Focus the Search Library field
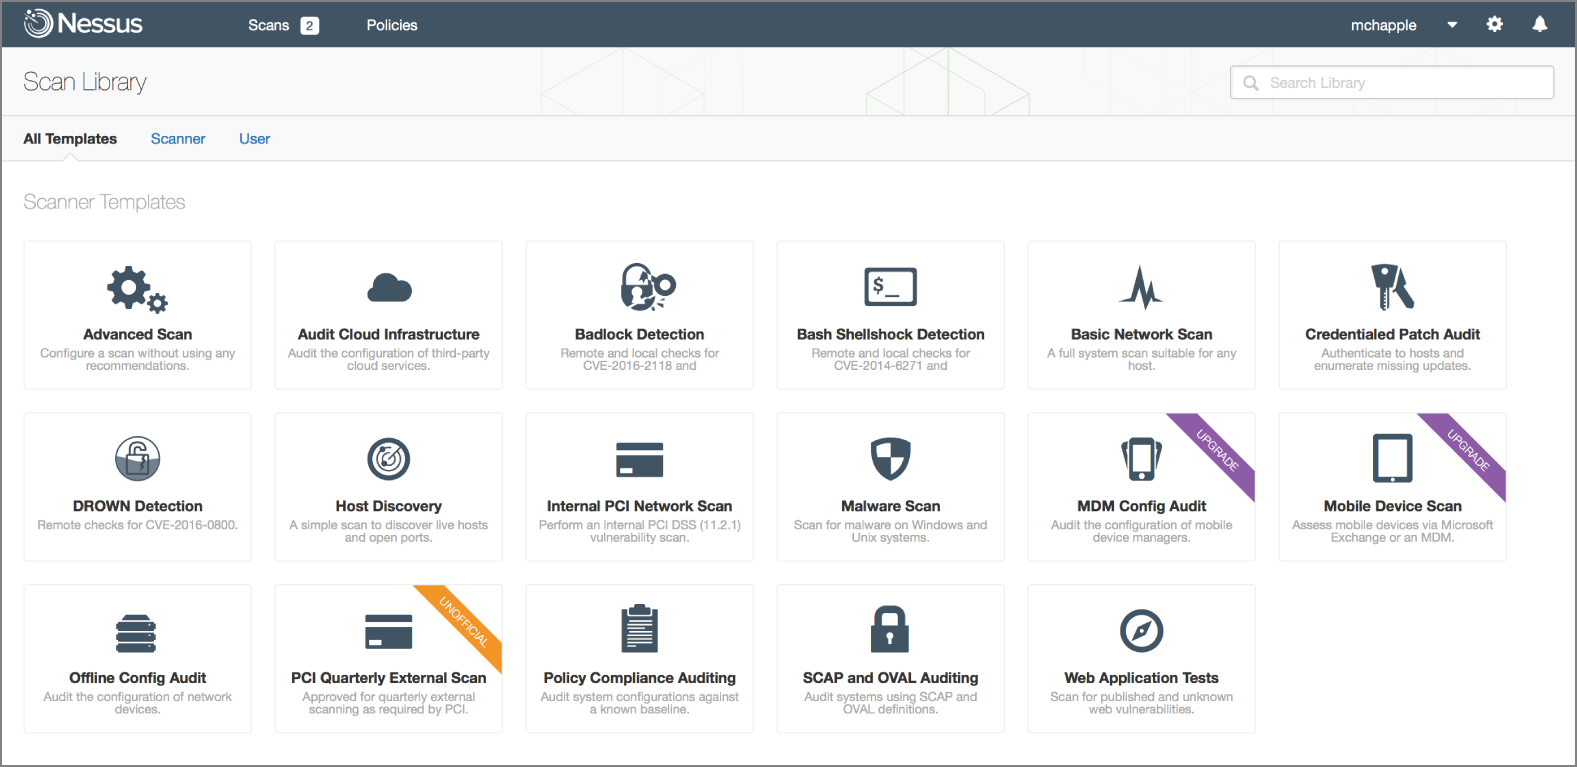The image size is (1577, 767). tap(1392, 83)
